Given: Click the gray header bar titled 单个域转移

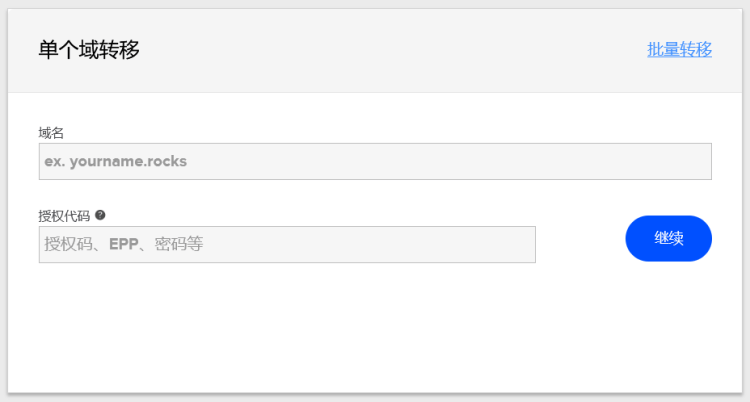Looking at the screenshot, I should (375, 51).
